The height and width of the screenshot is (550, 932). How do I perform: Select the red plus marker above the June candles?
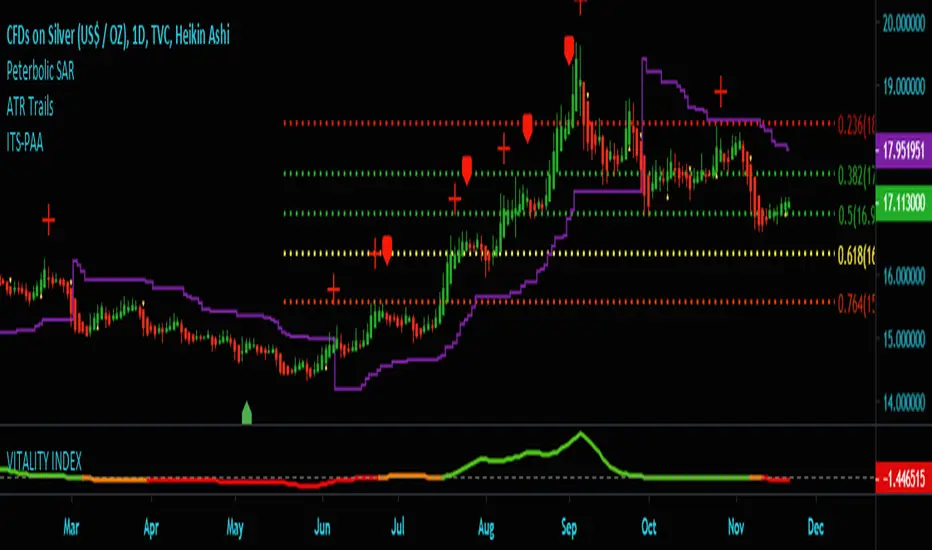tap(333, 290)
